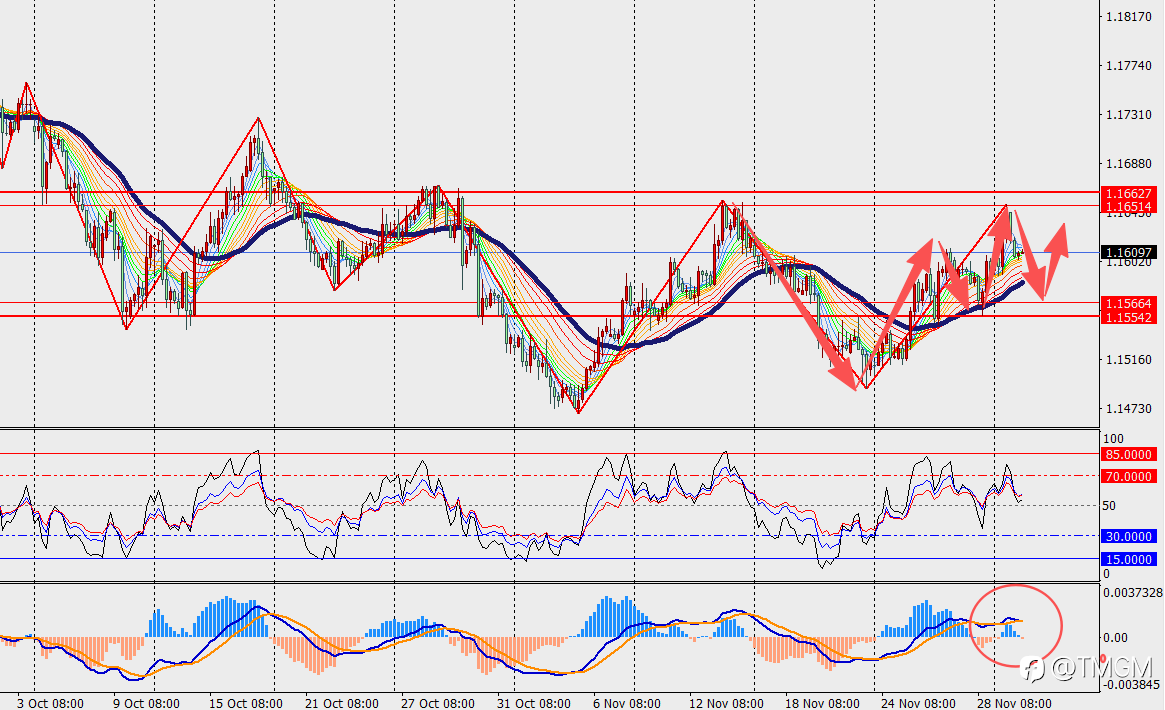Screen dimensions: 1165x710
Task: Select the 70.0000 oscillator level label
Action: 1129,476
